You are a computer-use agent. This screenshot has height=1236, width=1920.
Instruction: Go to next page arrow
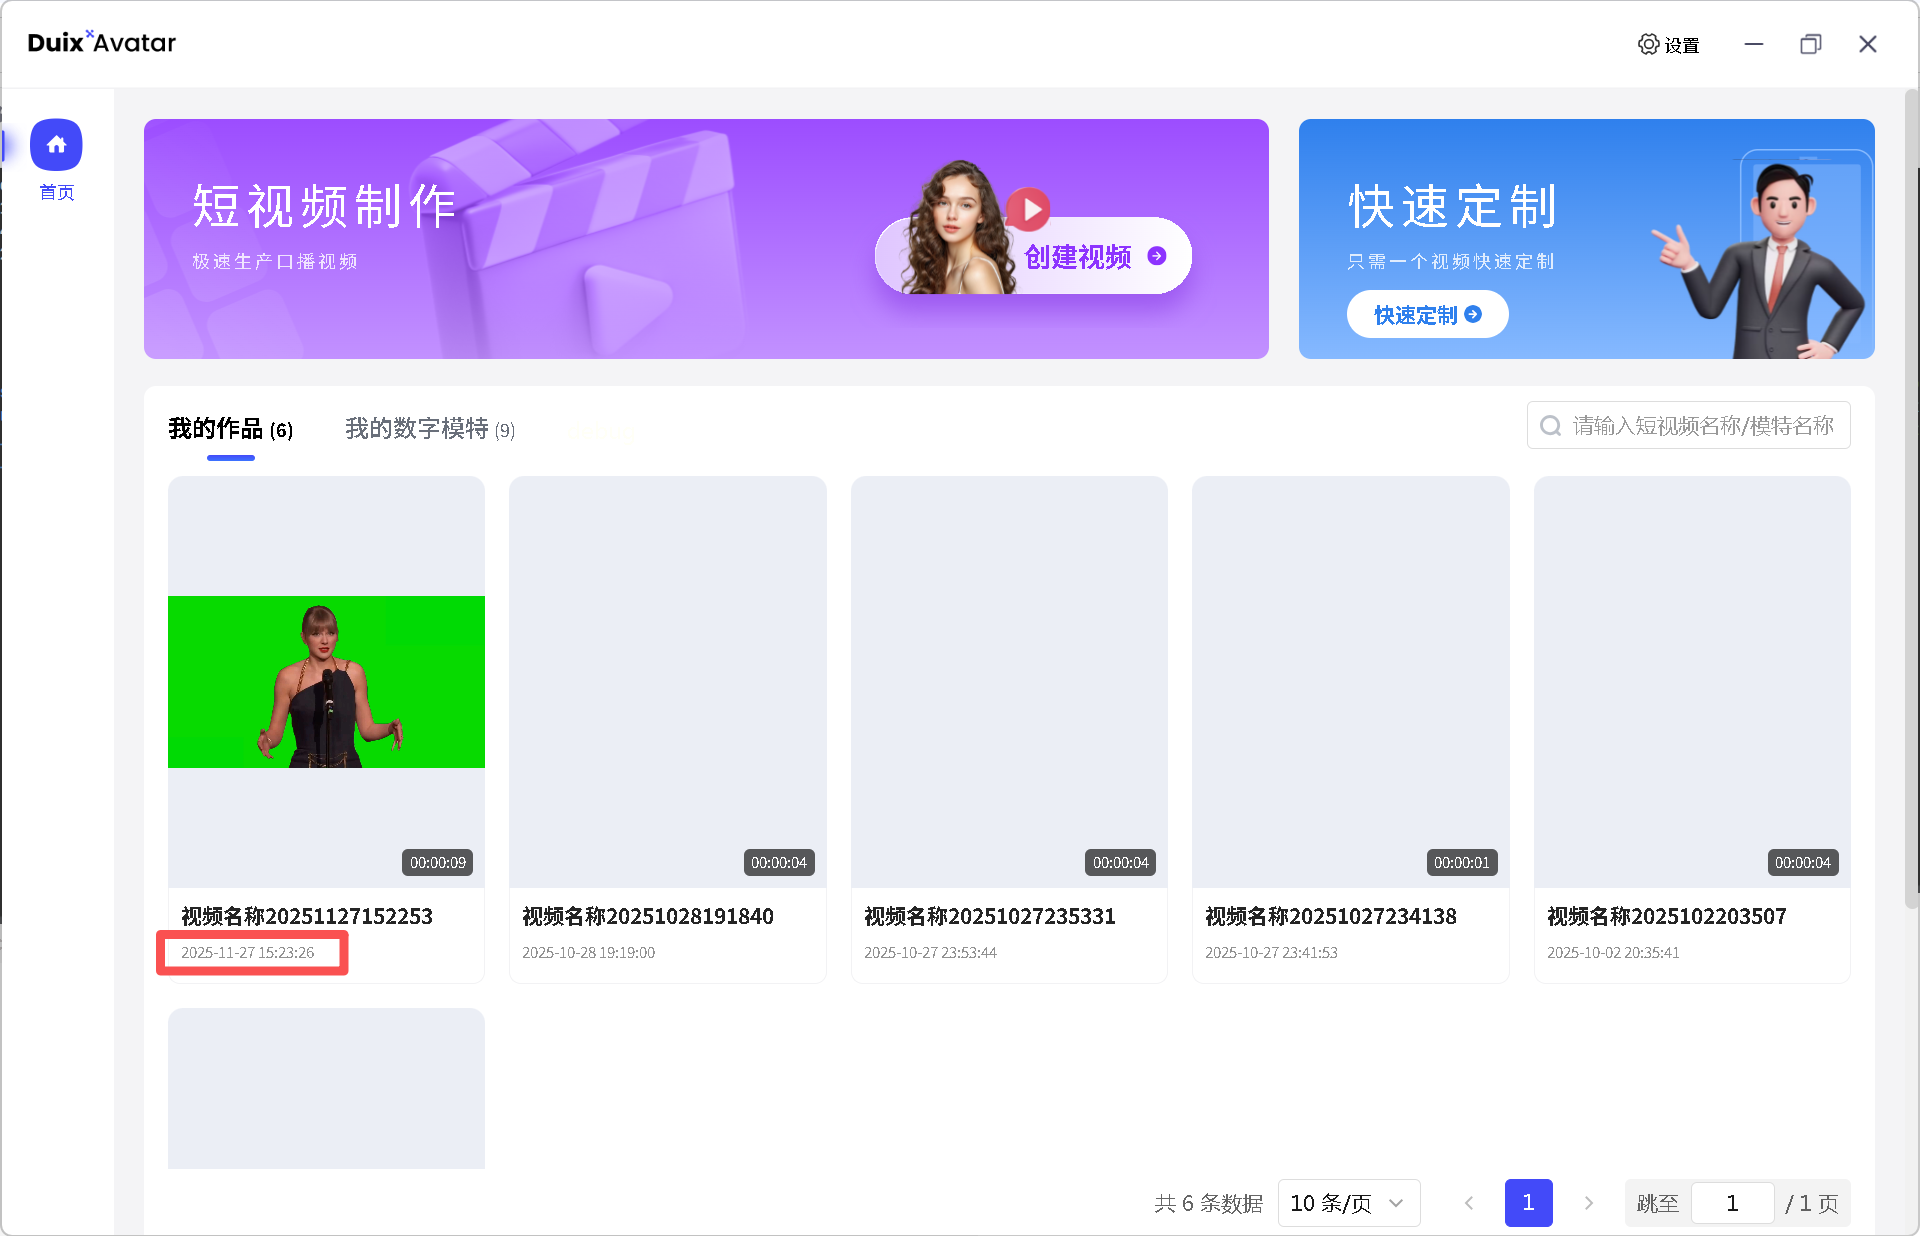pyautogui.click(x=1588, y=1203)
